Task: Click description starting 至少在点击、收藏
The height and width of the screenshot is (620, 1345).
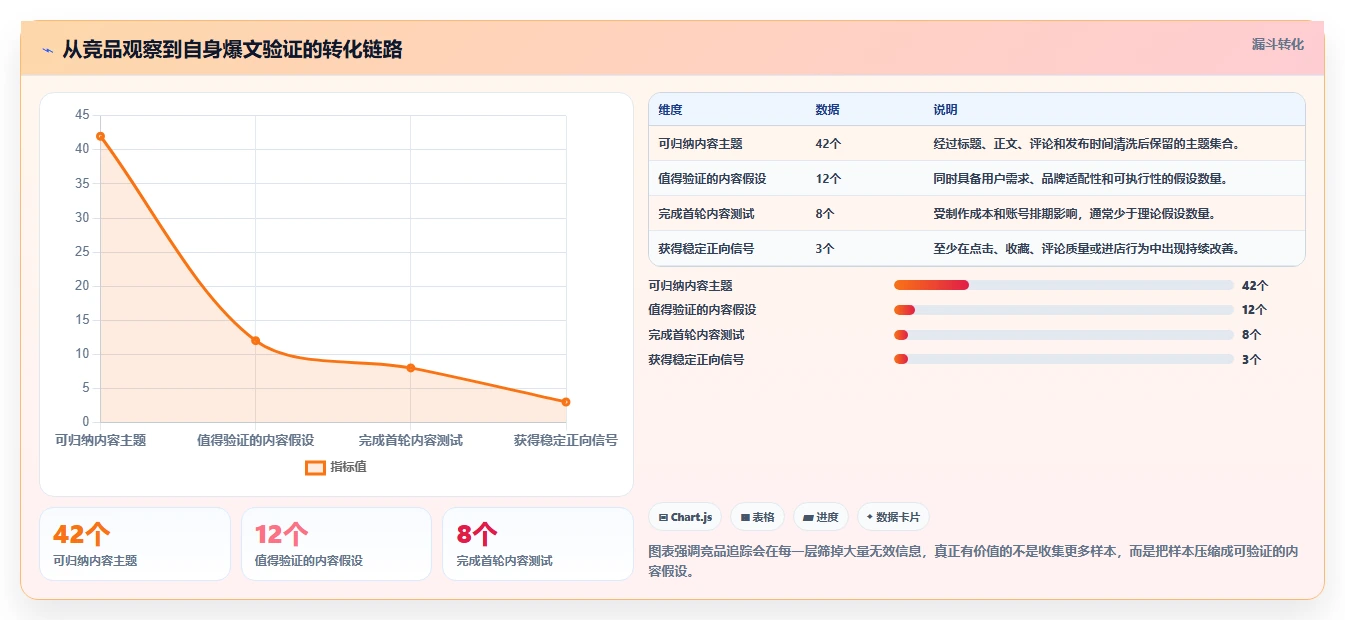Action: (x=1086, y=249)
